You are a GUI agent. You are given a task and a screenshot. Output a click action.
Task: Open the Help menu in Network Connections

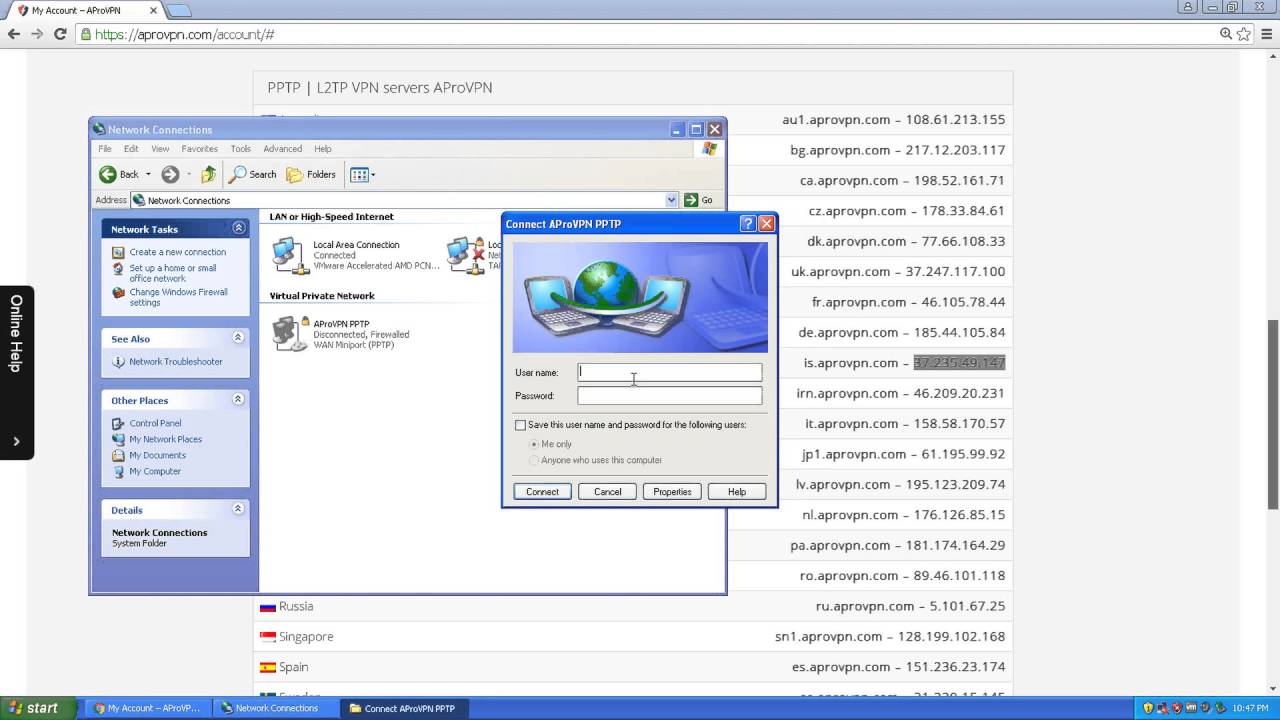323,149
